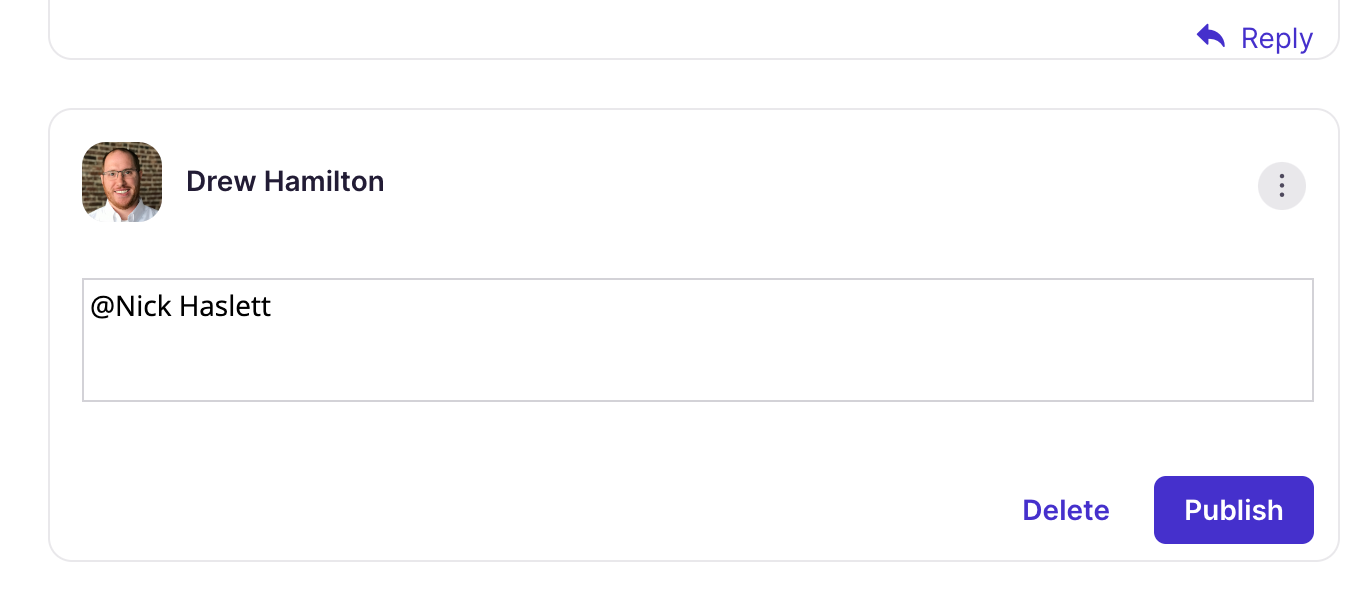The width and height of the screenshot is (1358, 592).
Task: Open Drew Hamilton's avatar image
Action: [122, 182]
